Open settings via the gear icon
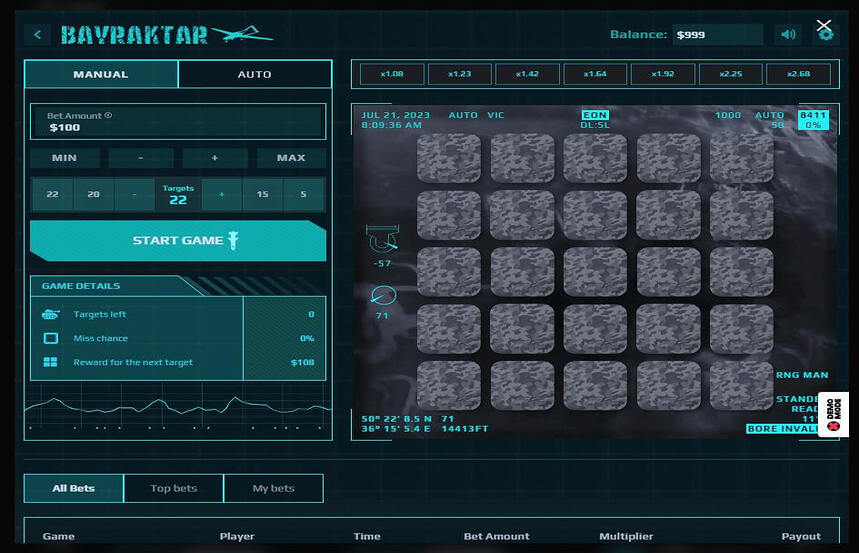 (x=826, y=36)
